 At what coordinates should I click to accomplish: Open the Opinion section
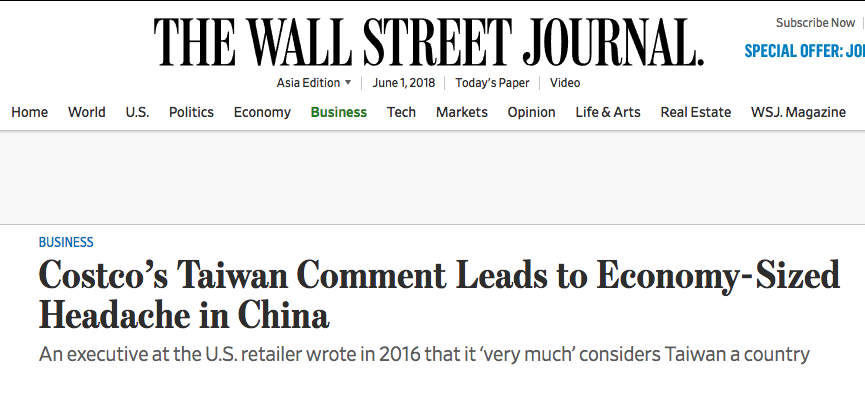(531, 112)
